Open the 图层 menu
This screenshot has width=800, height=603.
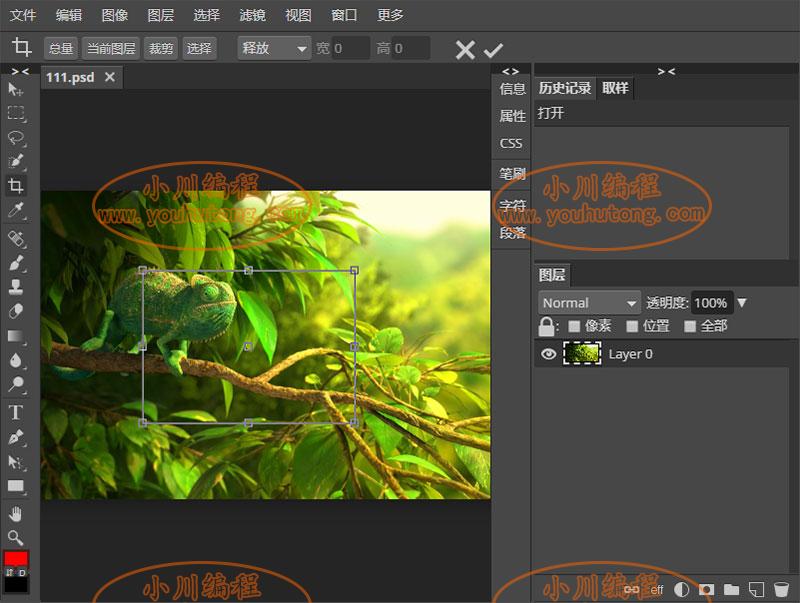click(x=161, y=15)
